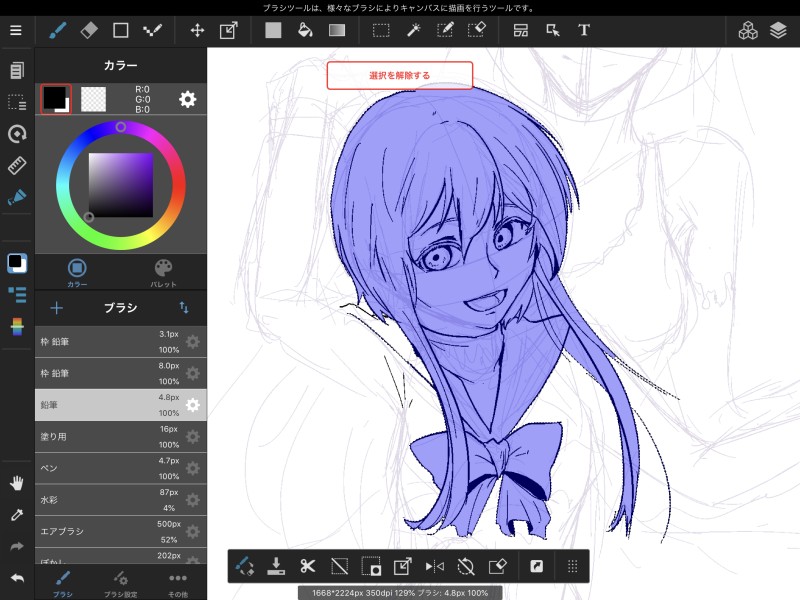Click the hue ring handle on color wheel
800x600 pixels.
click(x=120, y=127)
